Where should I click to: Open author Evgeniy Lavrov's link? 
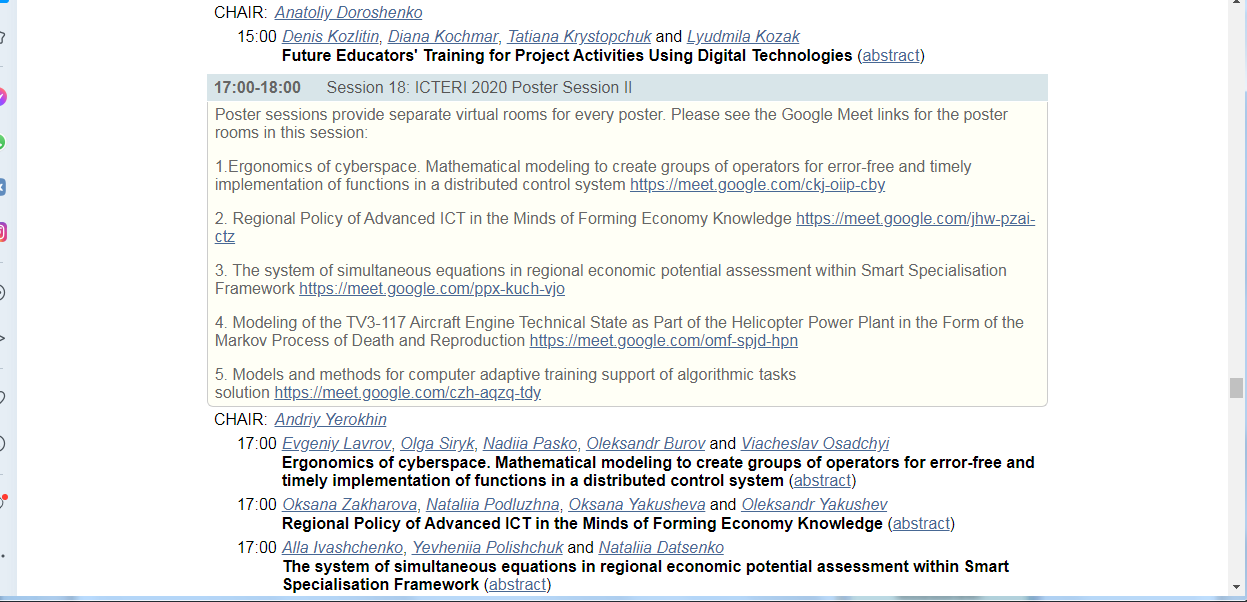[x=336, y=444]
